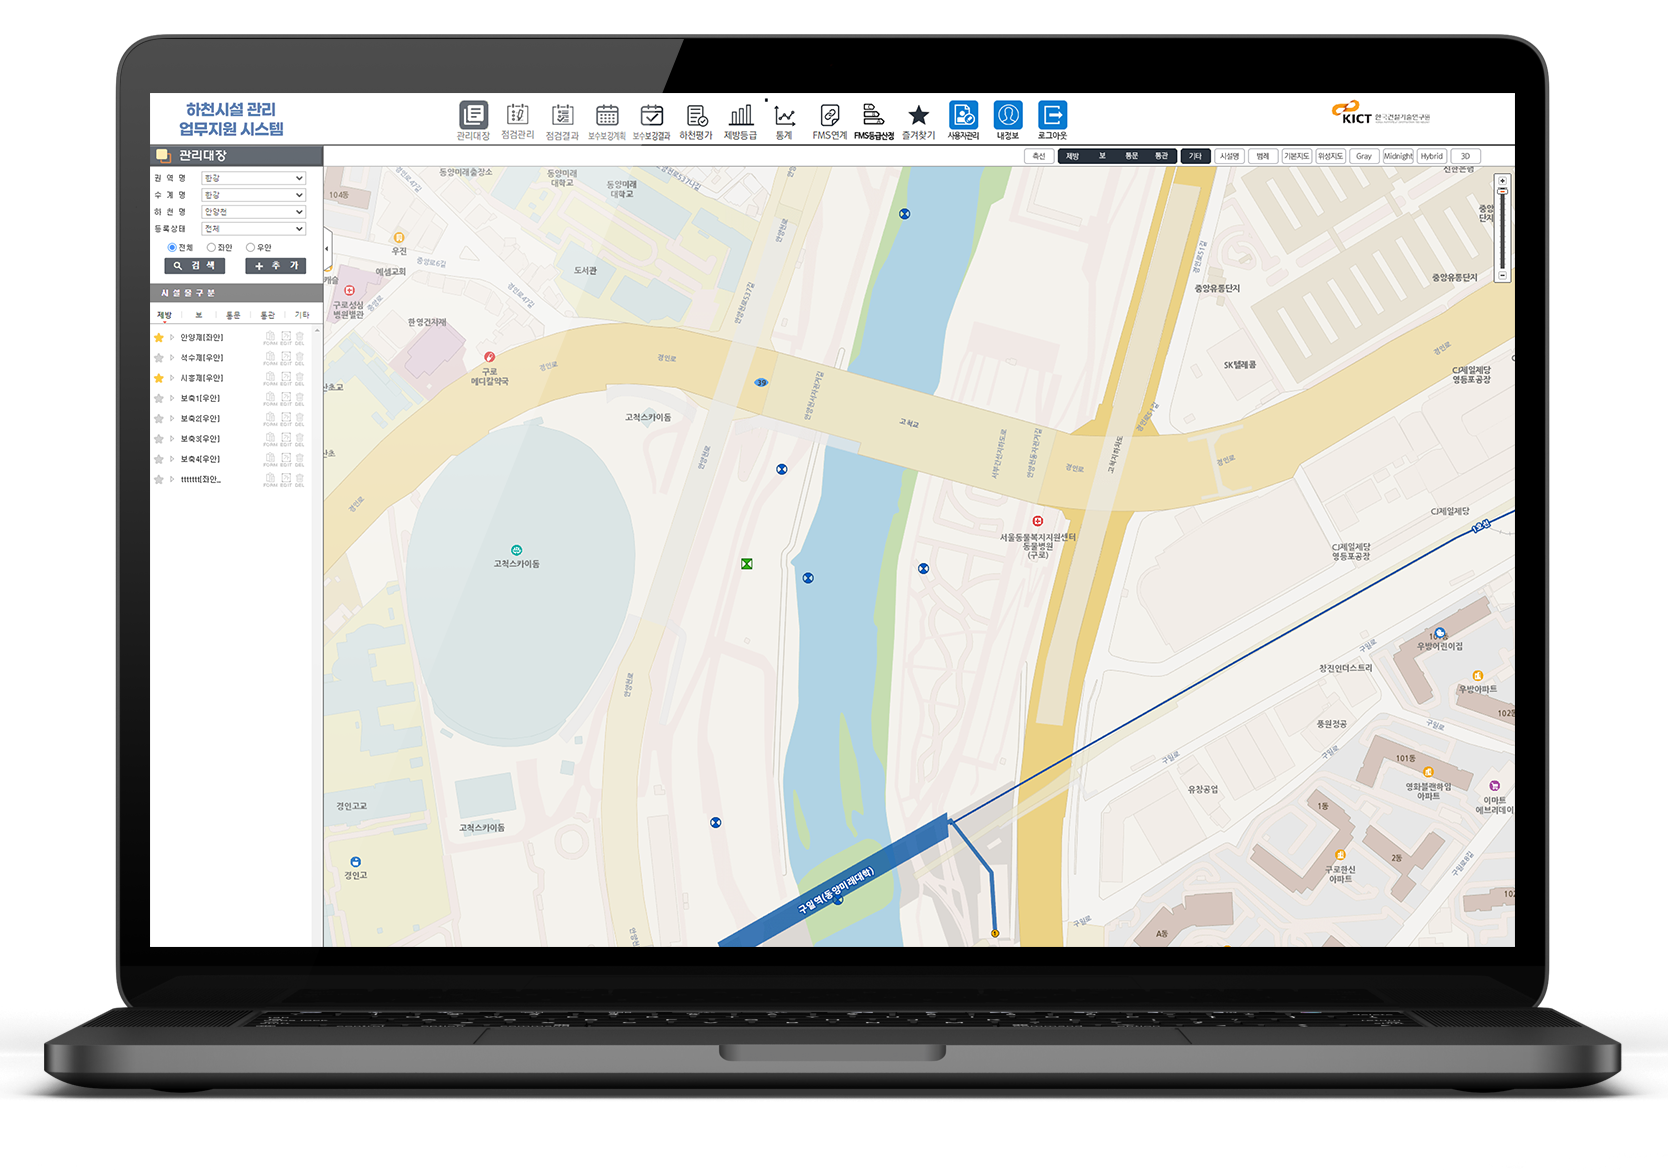This screenshot has height=1170, width=1668.
Task: Click the FMS연계 link icon
Action: [x=829, y=116]
